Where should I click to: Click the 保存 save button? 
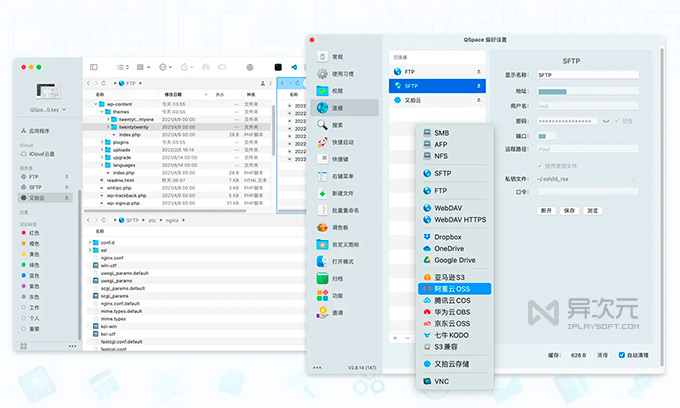[x=569, y=211]
